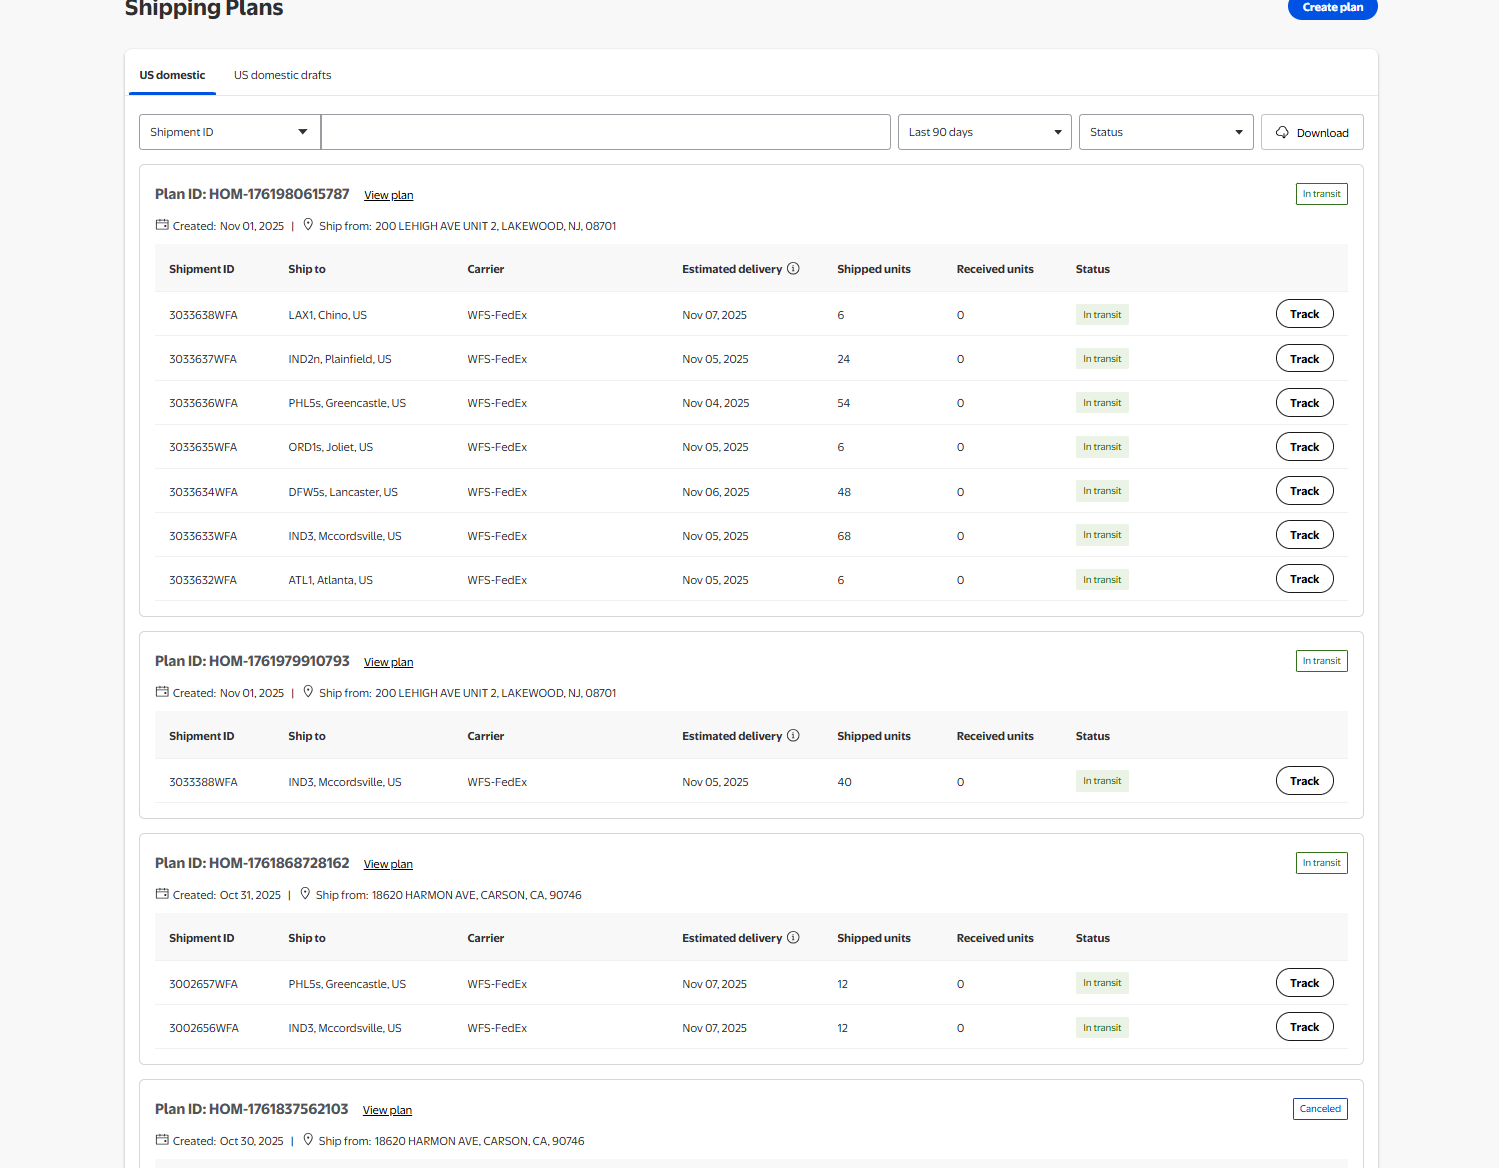Click Track for shipment 3033633WFA
This screenshot has height=1168, width=1499.
[x=1304, y=535]
